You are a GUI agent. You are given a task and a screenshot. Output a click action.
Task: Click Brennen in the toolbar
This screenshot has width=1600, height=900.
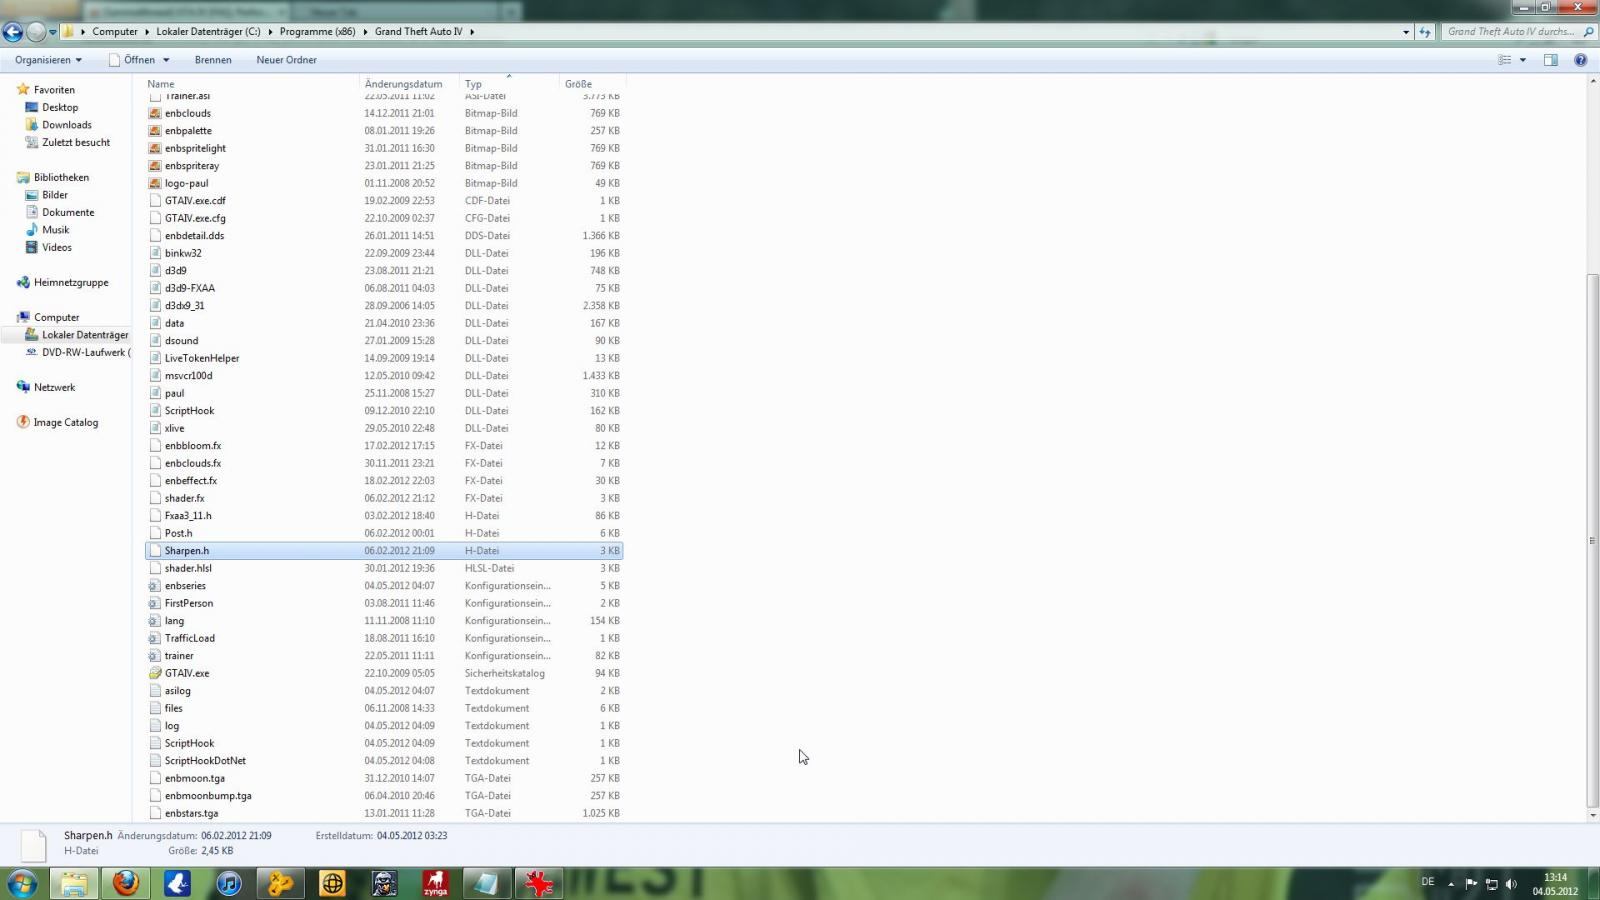tap(213, 60)
